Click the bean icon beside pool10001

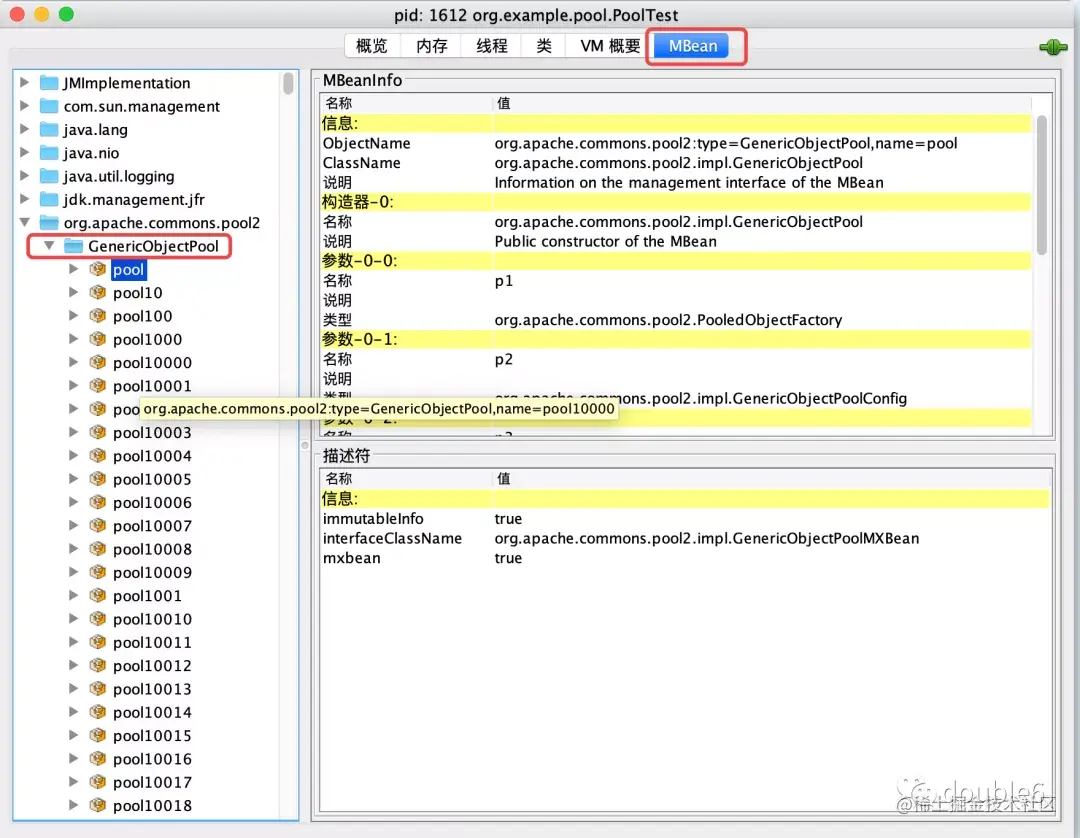click(x=98, y=386)
